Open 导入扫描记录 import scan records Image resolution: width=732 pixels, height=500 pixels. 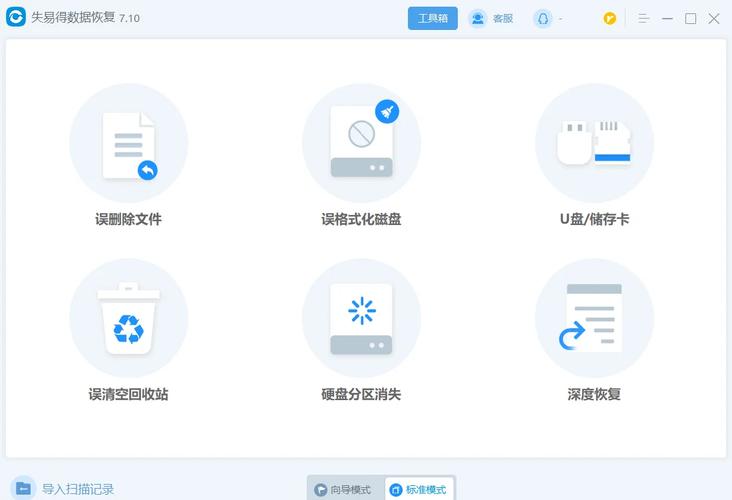[x=78, y=489]
